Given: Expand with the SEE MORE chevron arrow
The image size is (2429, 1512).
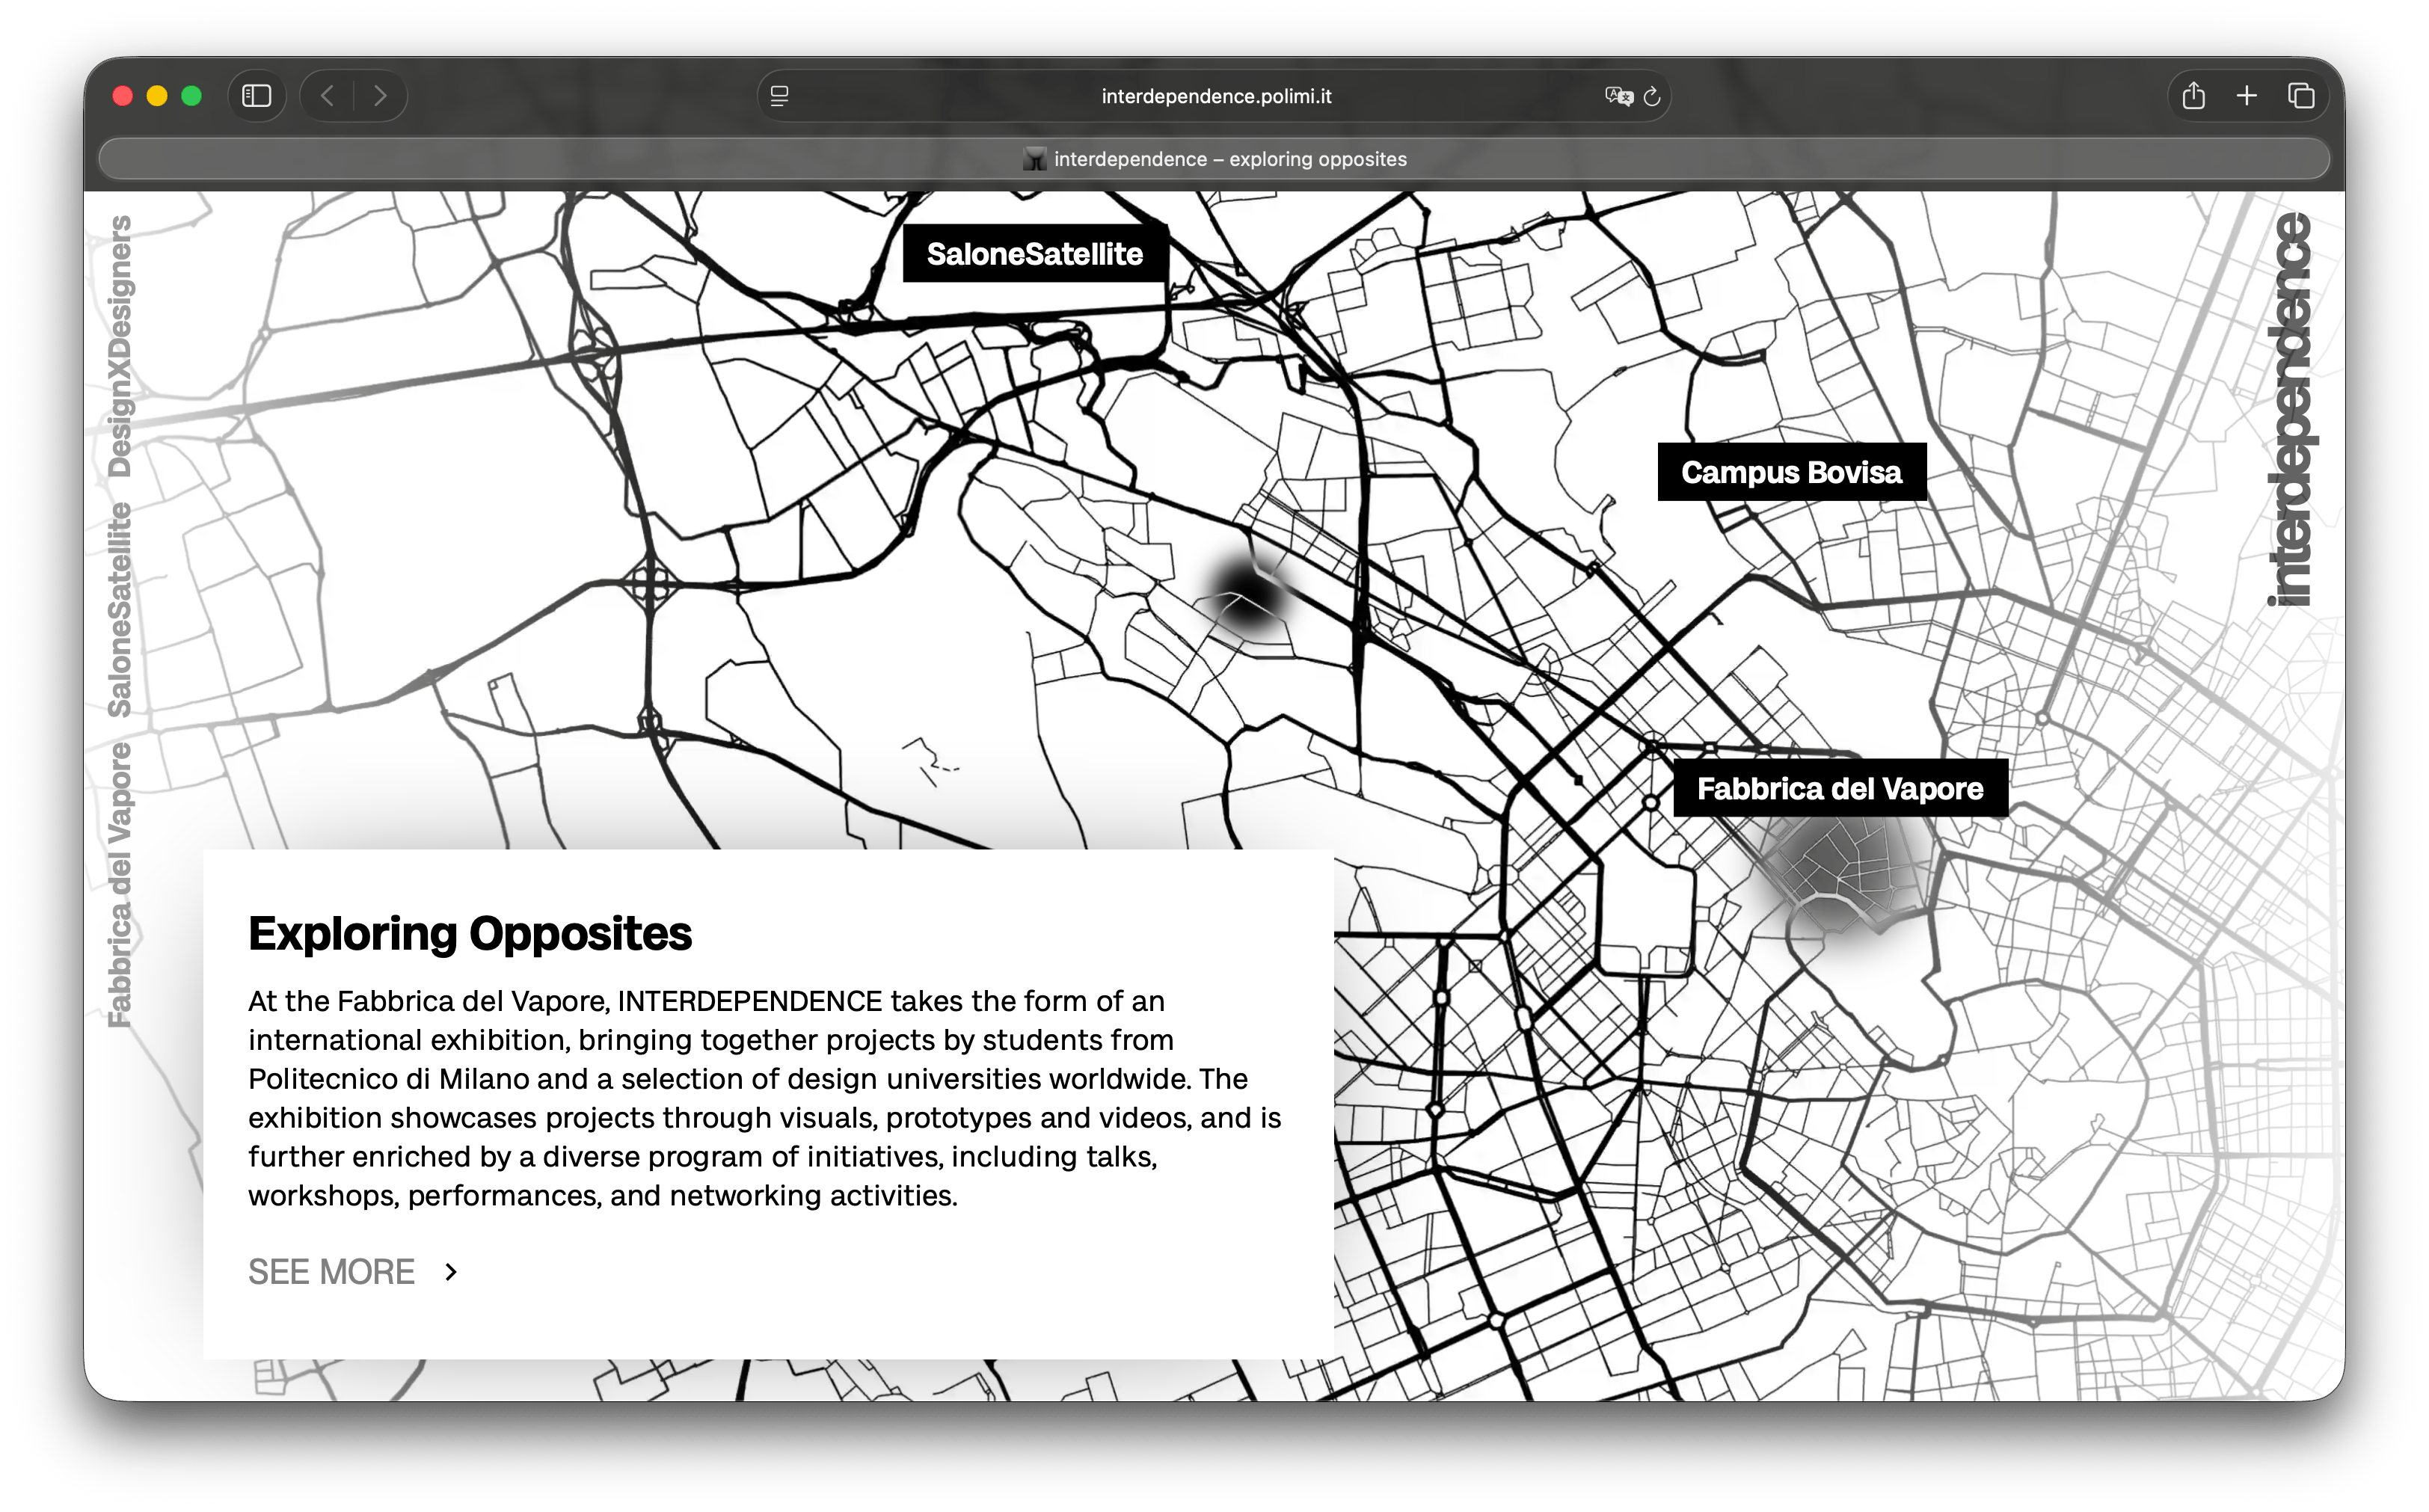Looking at the screenshot, I should point(451,1272).
